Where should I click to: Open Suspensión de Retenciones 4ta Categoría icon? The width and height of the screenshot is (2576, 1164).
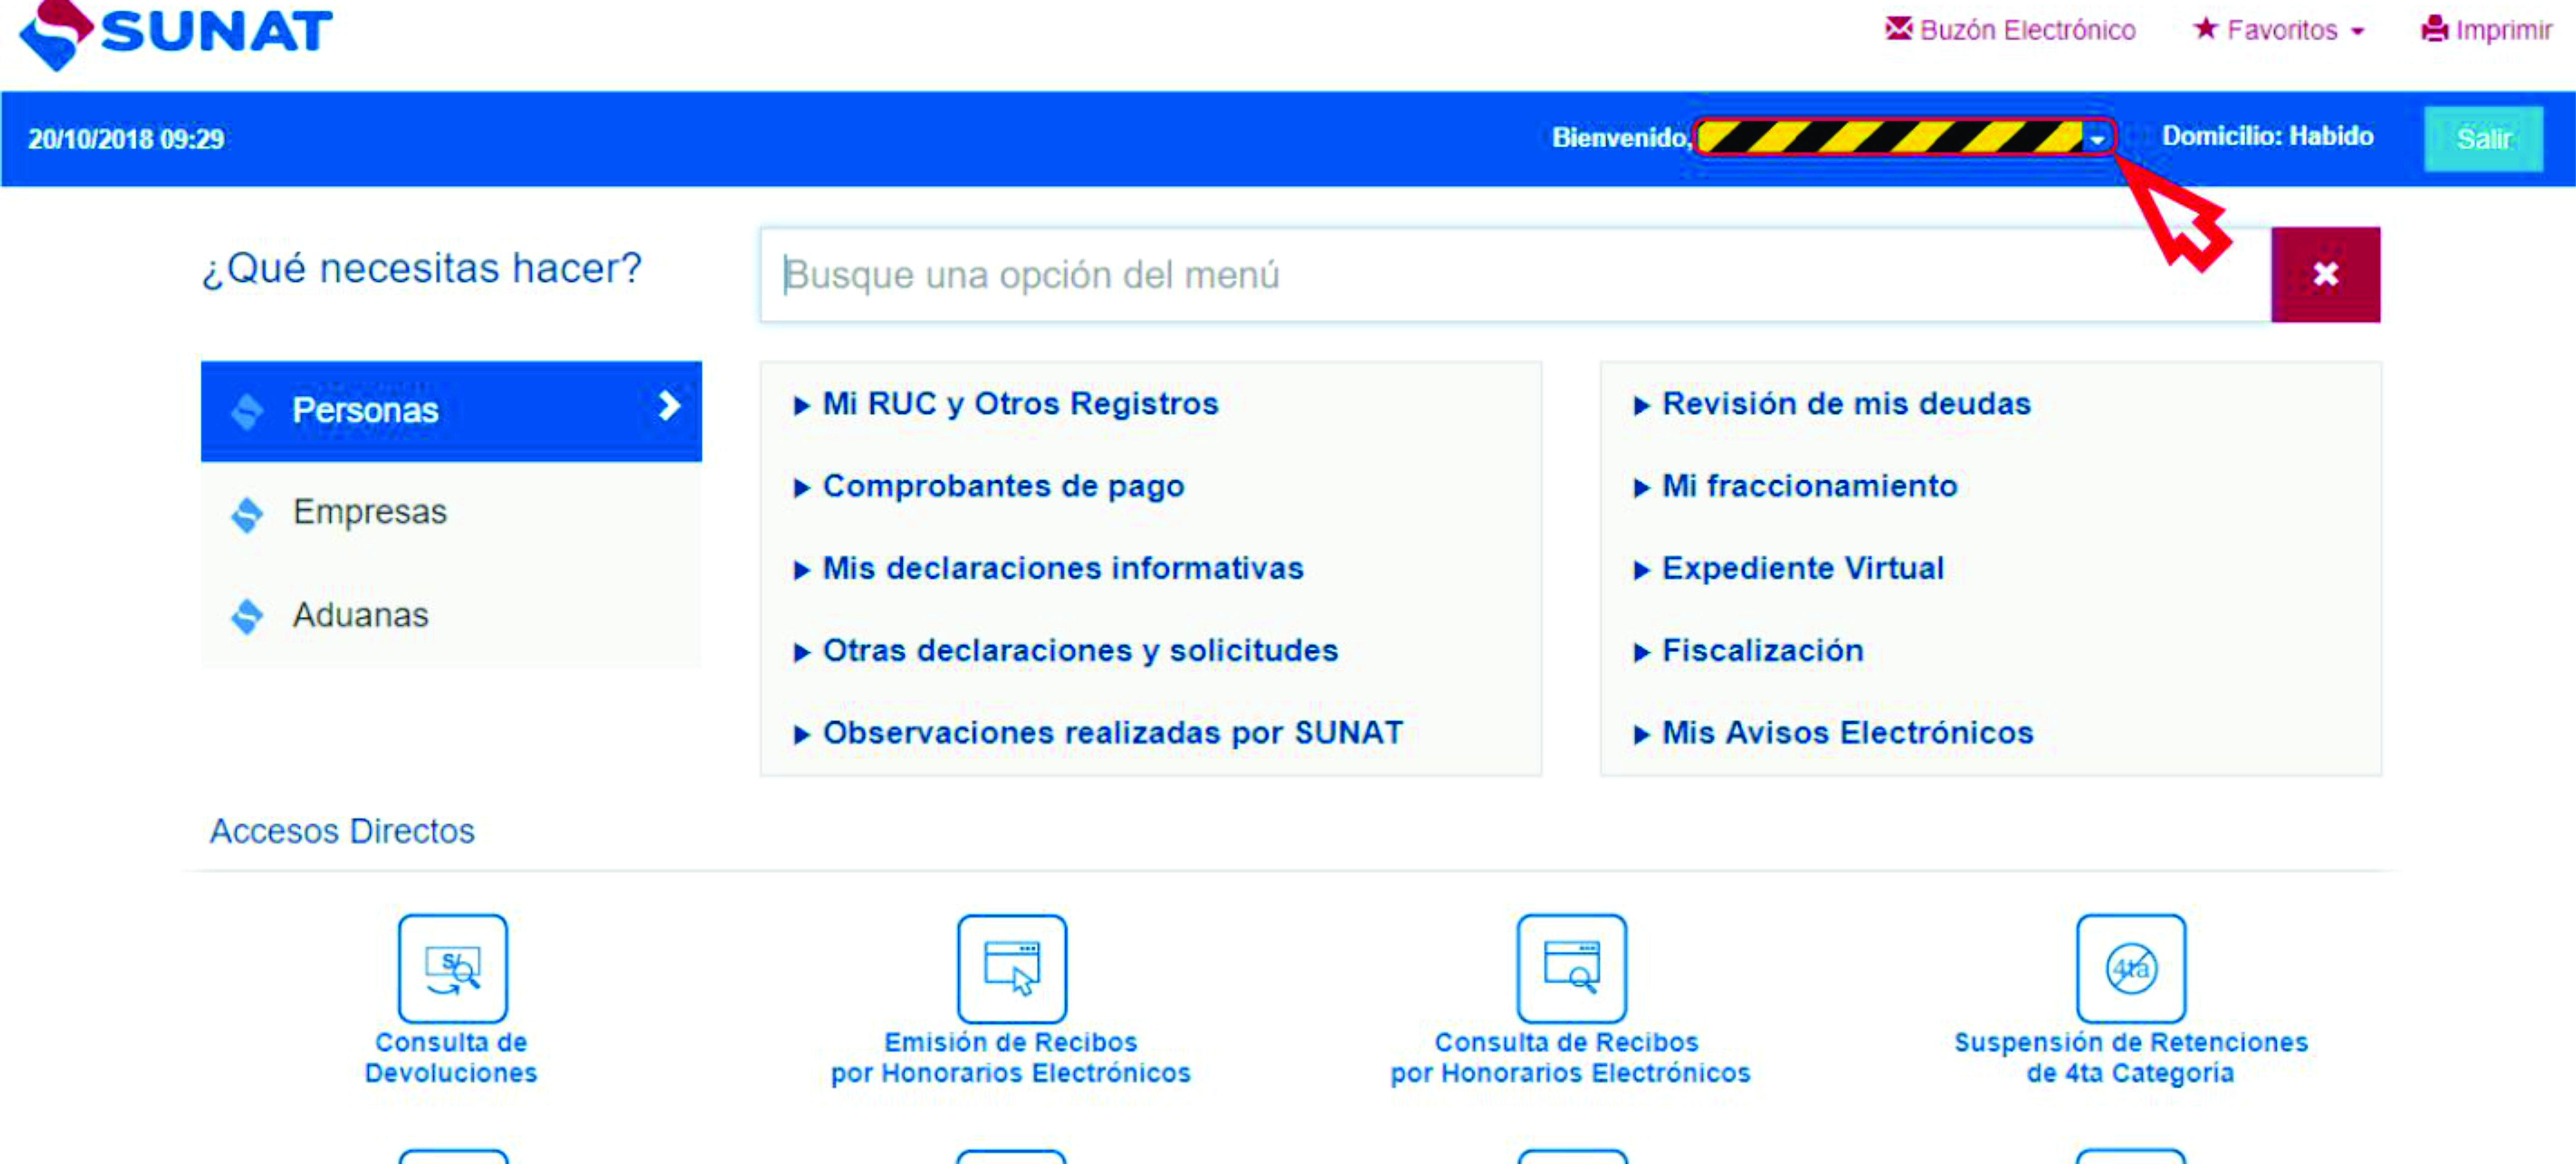pos(2130,968)
